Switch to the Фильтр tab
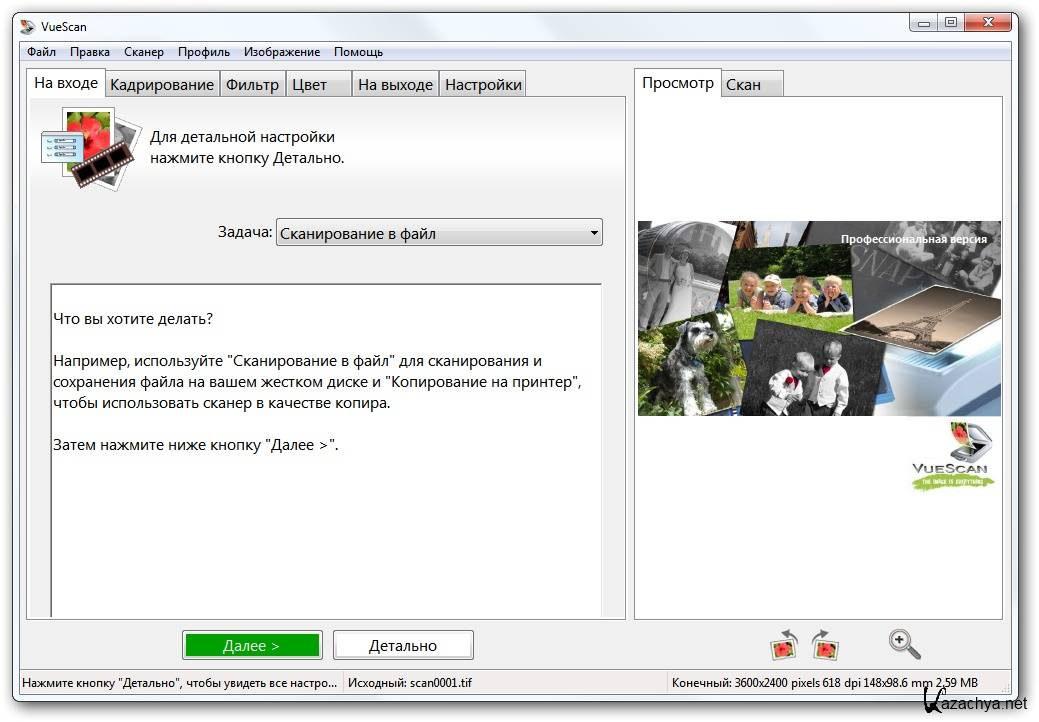Image resolution: width=1039 pixels, height=722 pixels. 252,85
